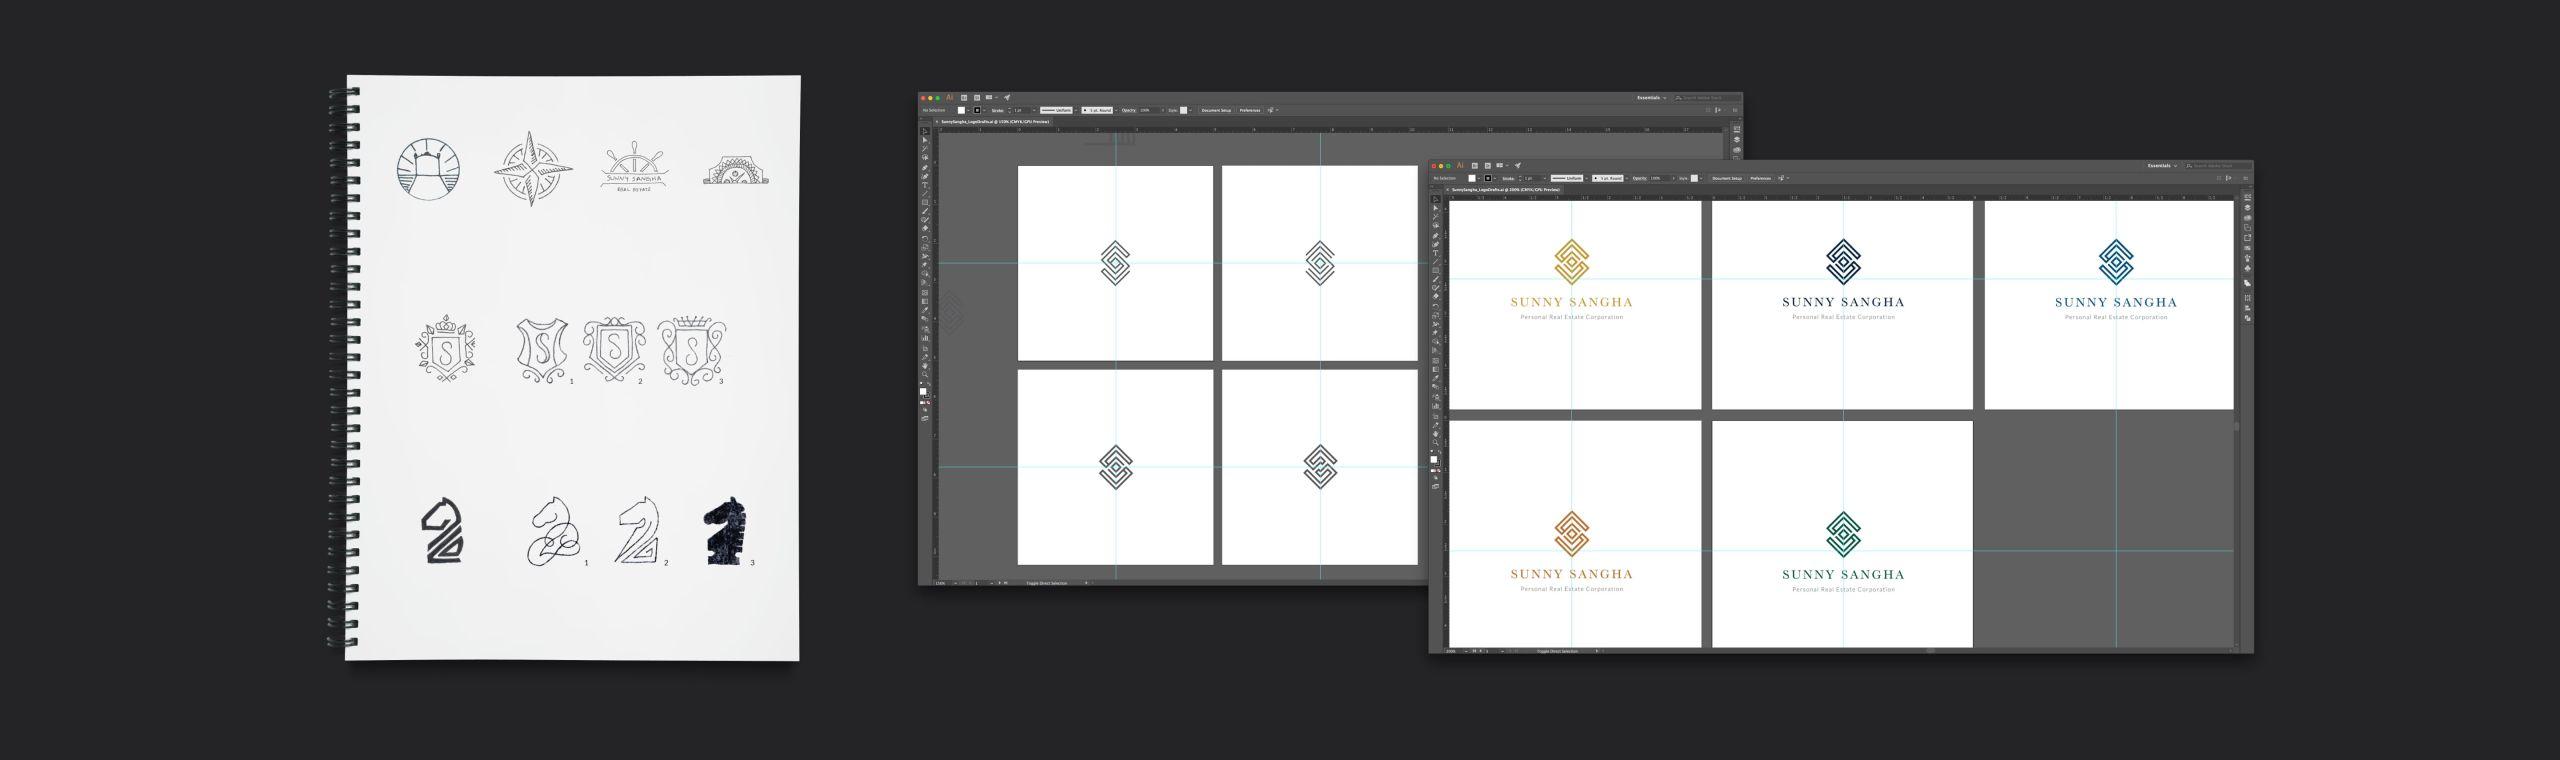Viewport: 2560px width, 760px height.
Task: Choose the Rectangle tool in back Illustrator window
Action: (926, 202)
